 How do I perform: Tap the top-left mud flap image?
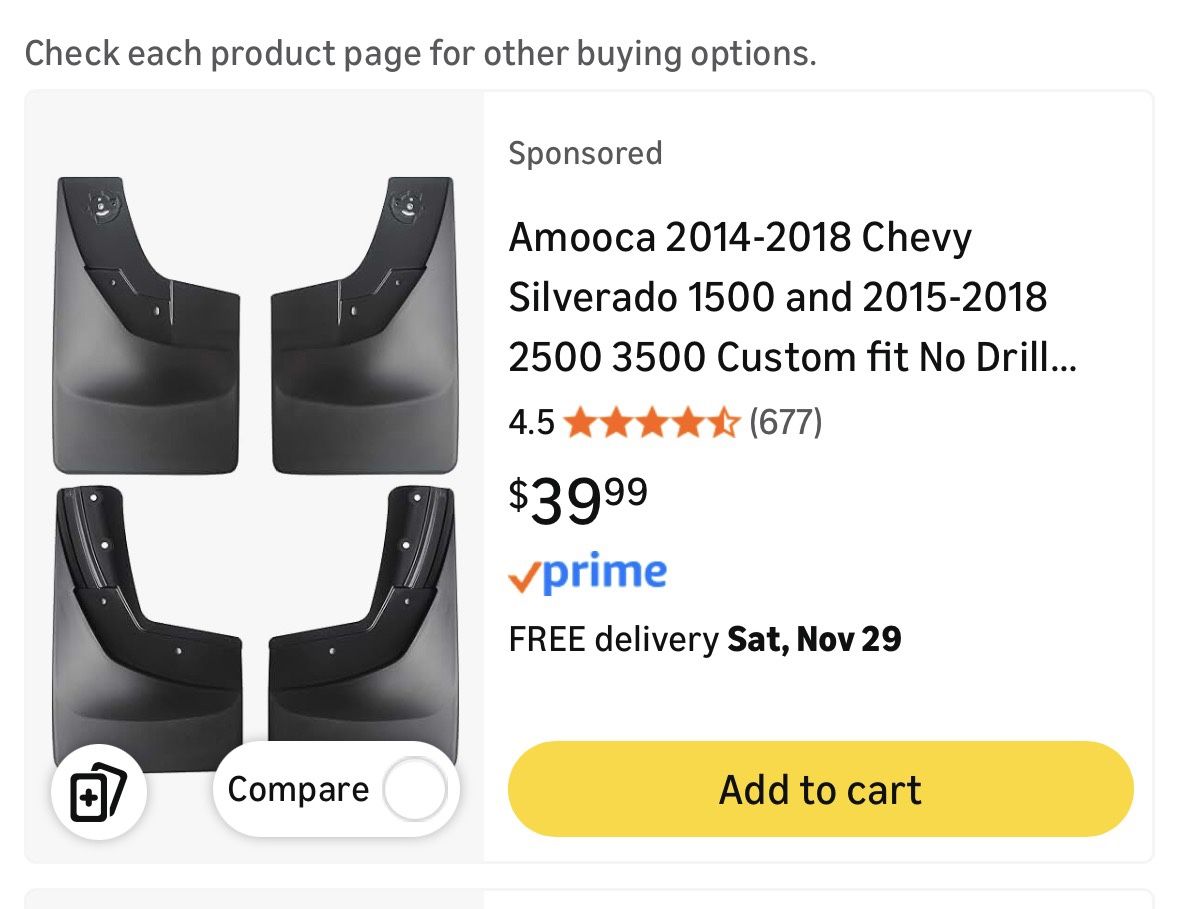click(x=146, y=325)
